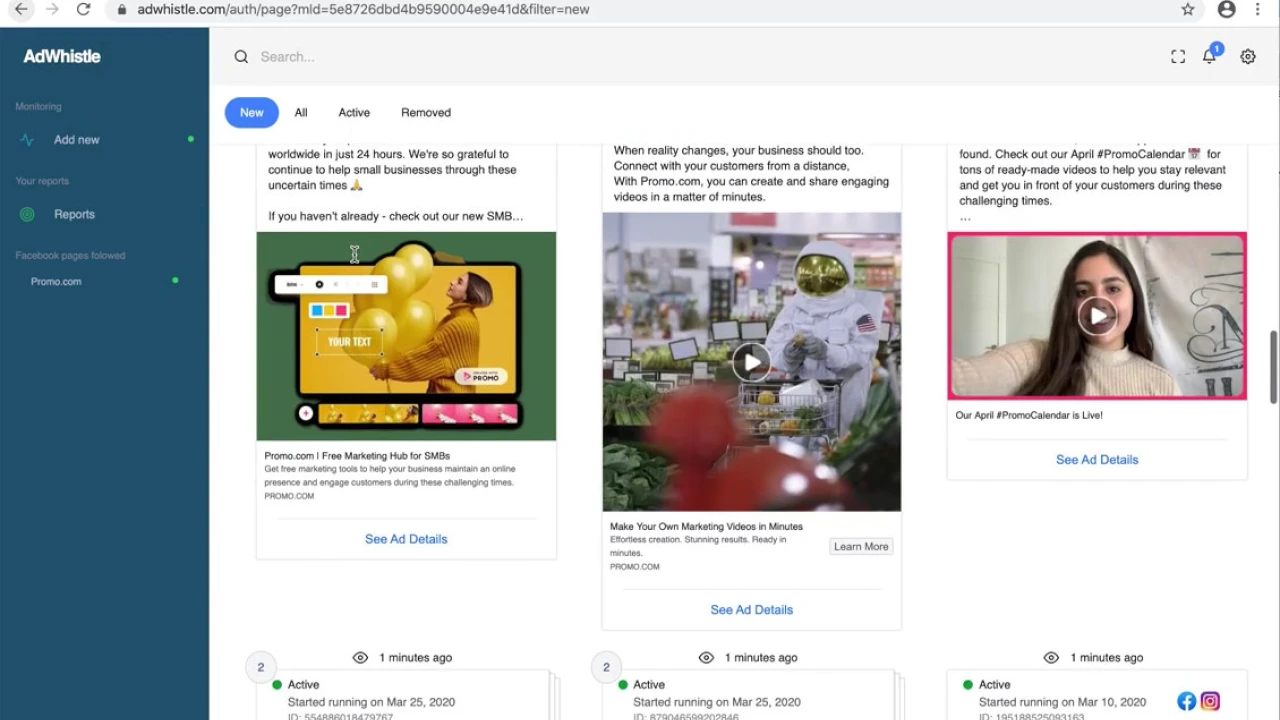Click the AdWhistle logo
This screenshot has width=1280, height=720.
coord(62,56)
